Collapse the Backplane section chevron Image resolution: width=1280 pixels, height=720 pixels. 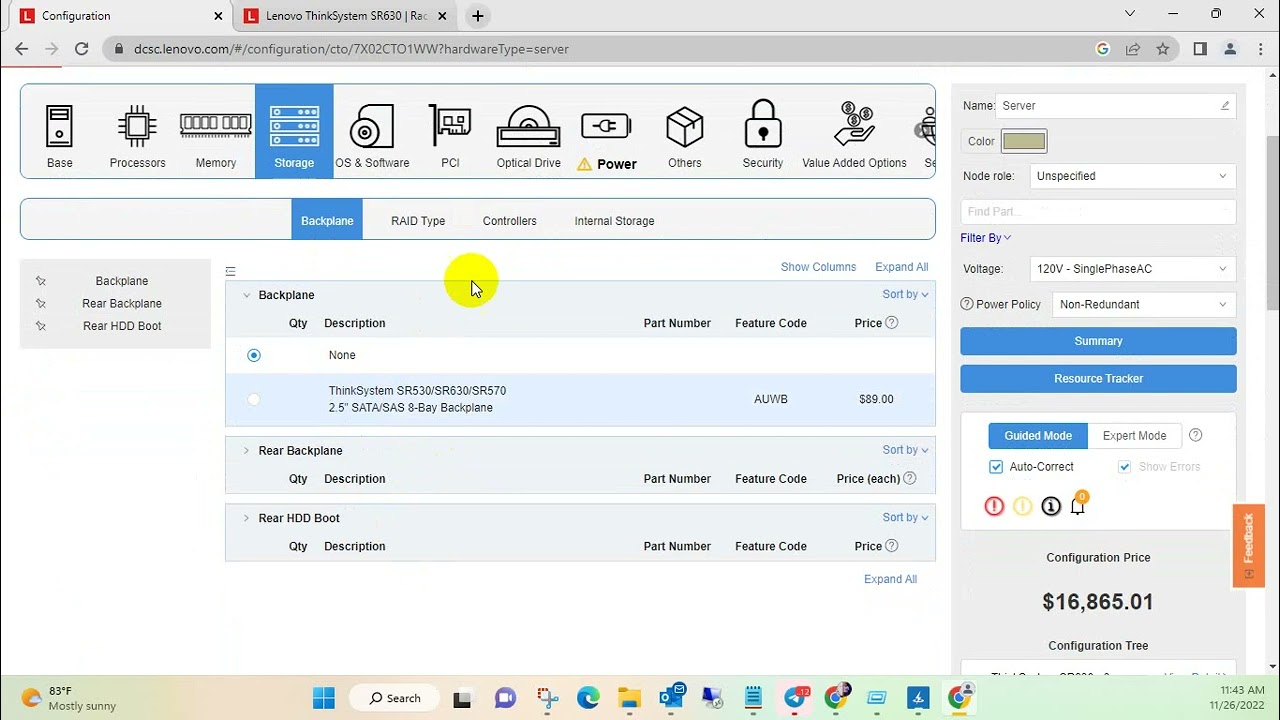tap(246, 295)
